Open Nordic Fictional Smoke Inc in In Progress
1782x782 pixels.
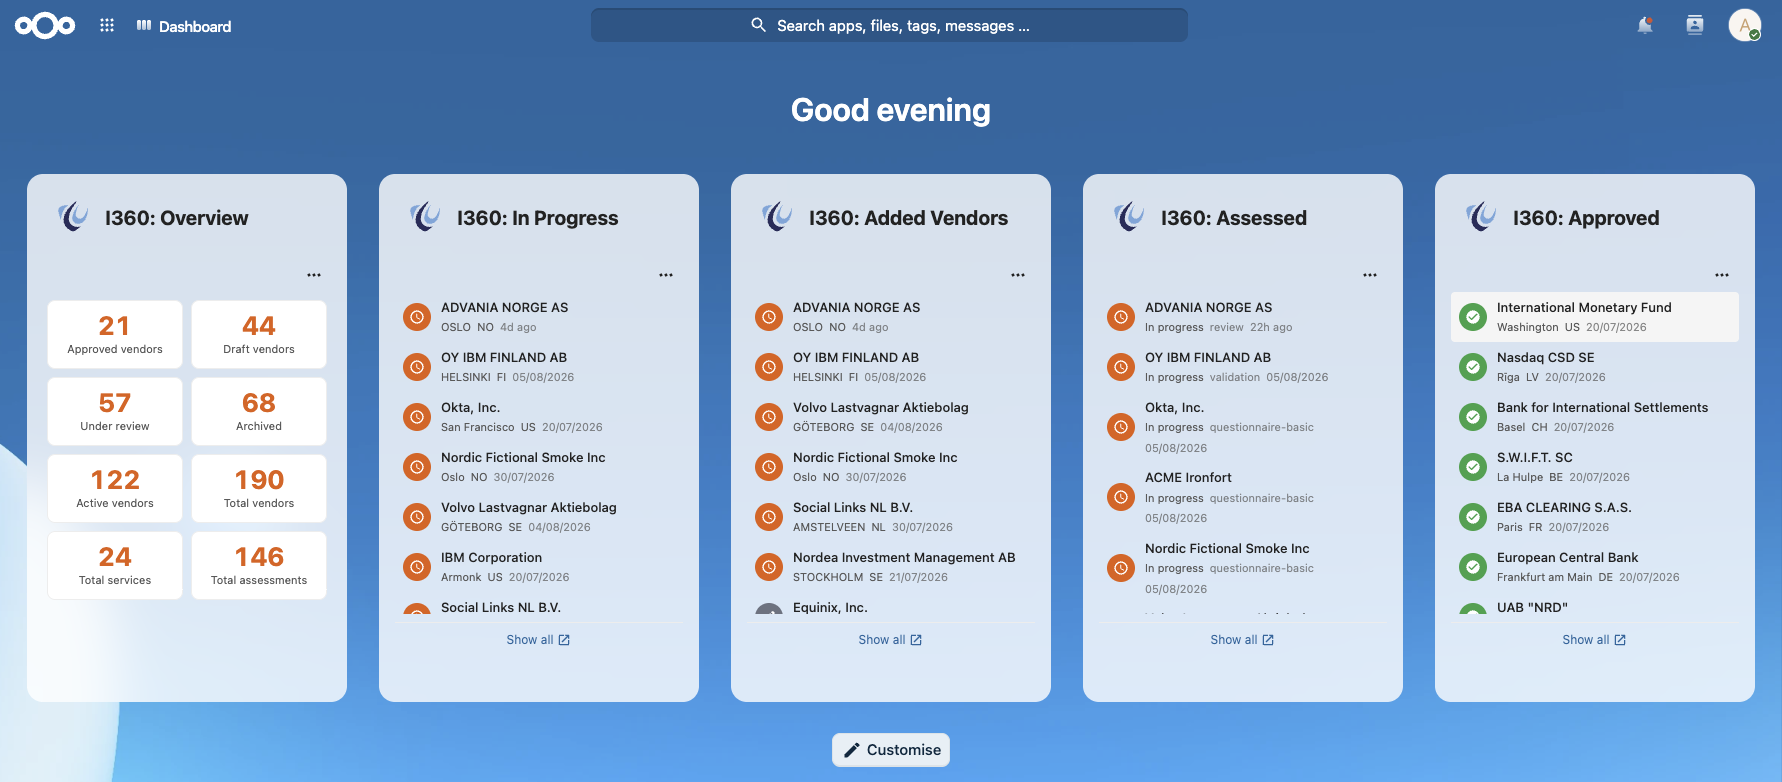click(x=539, y=467)
